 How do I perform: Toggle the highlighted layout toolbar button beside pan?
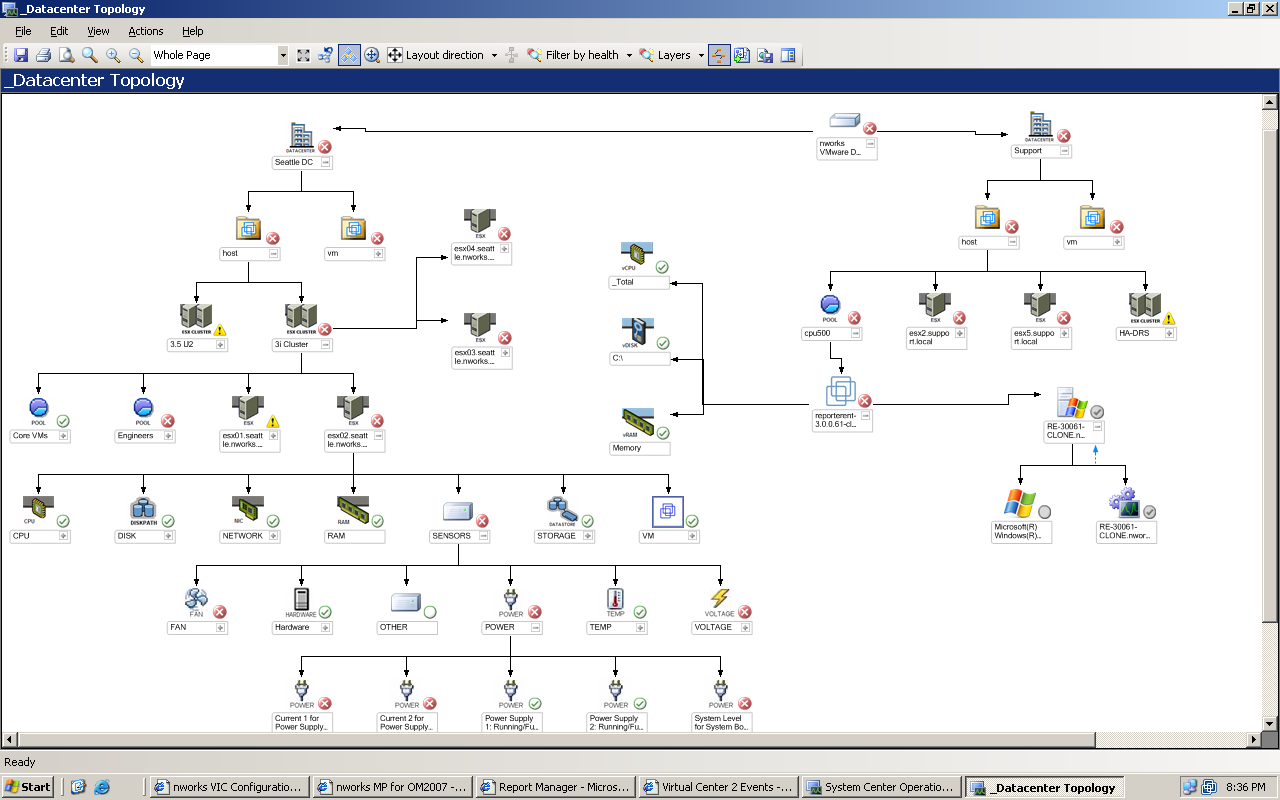[x=349, y=55]
